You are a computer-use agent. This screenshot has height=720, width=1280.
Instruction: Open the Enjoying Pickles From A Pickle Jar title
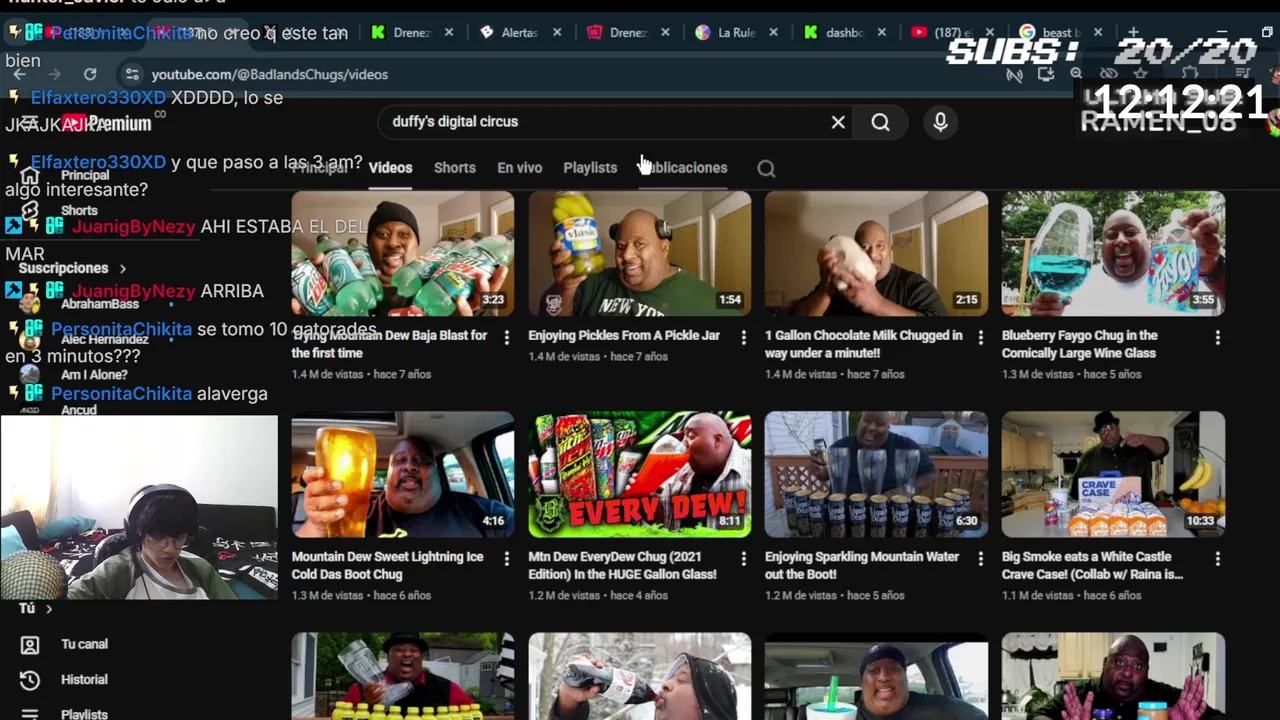point(624,335)
